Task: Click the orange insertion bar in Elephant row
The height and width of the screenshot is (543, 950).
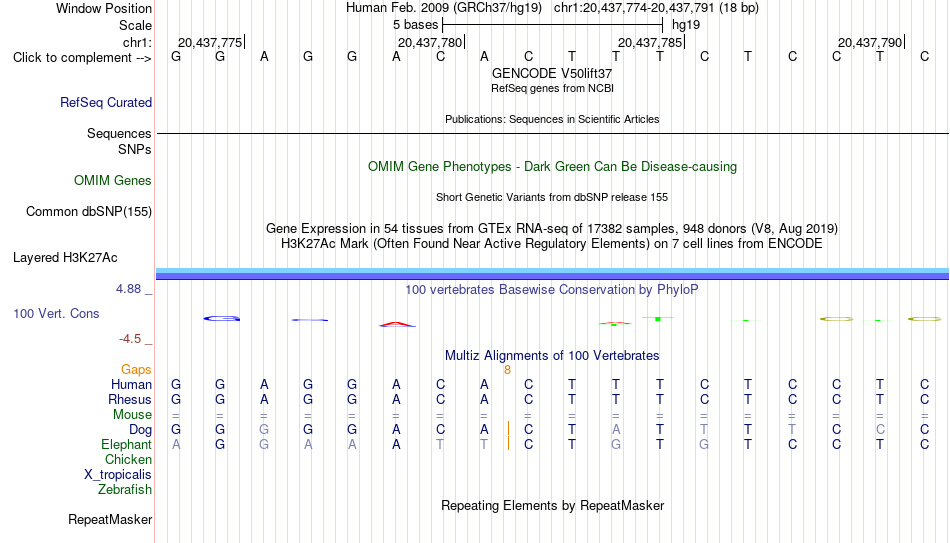Action: click(x=508, y=444)
